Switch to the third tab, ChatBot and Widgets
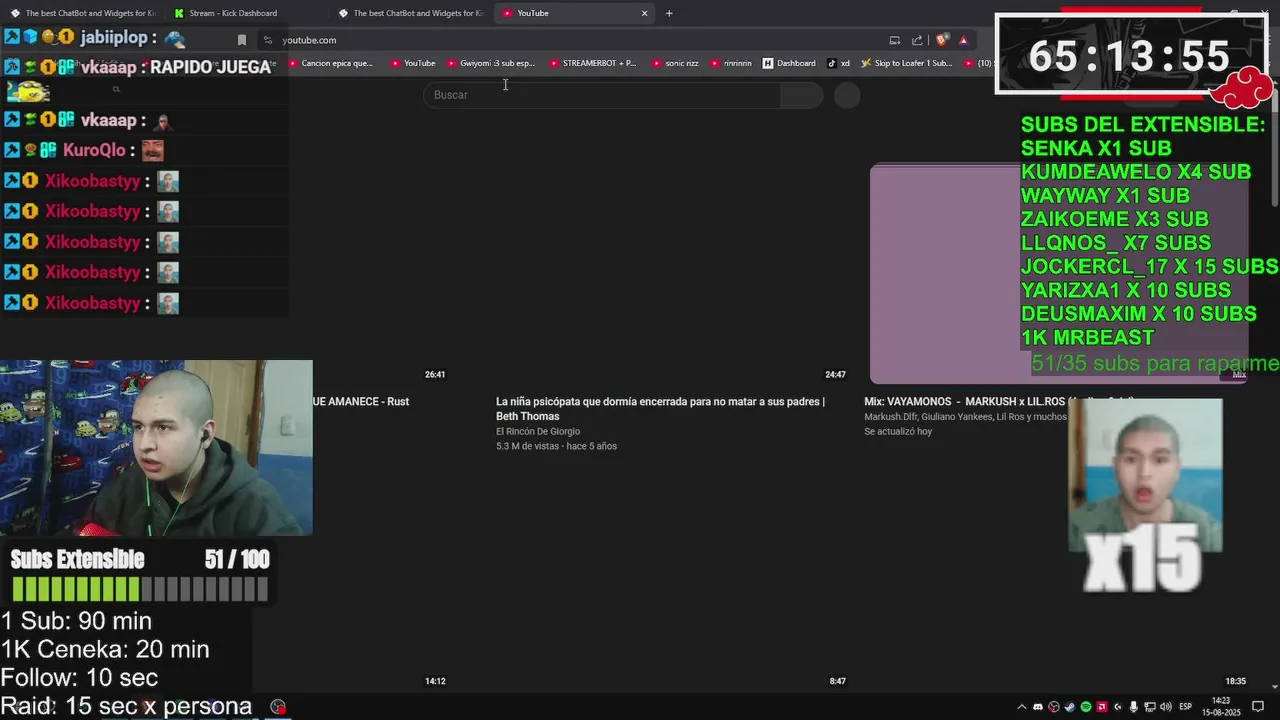The image size is (1280, 720). [410, 13]
